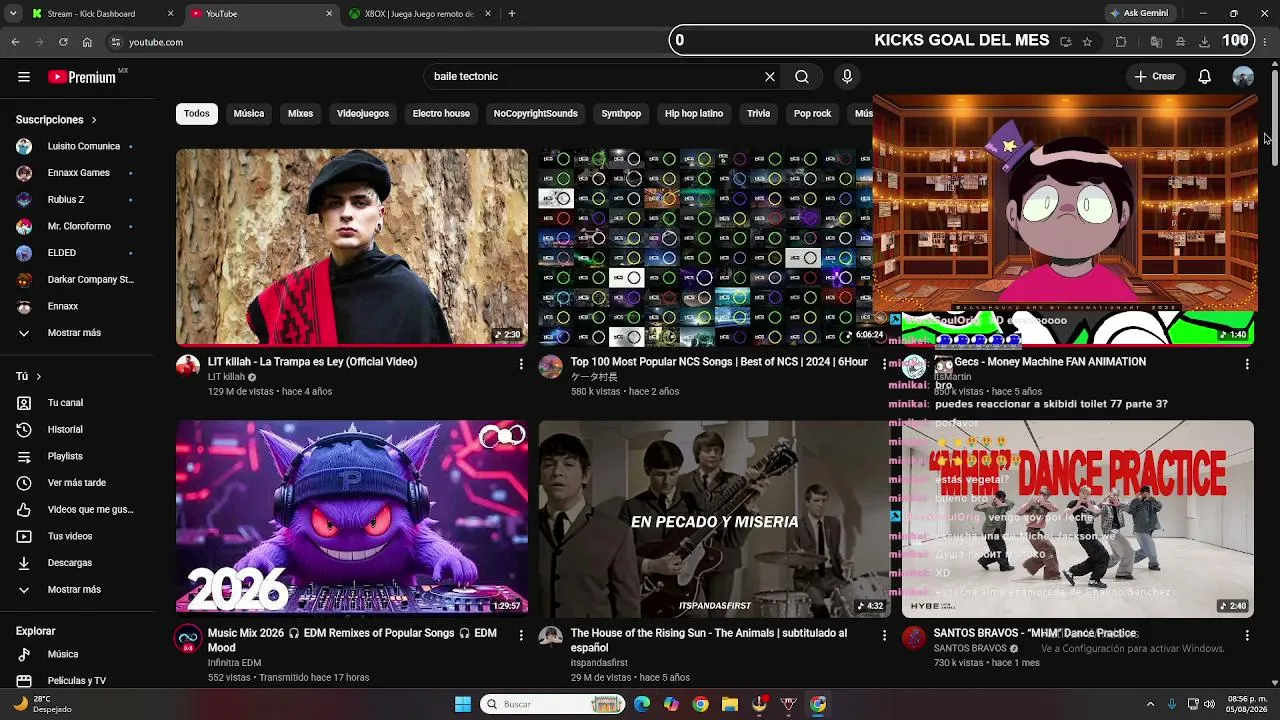Switch to the XBOX Juego remoto tab
1280x720 pixels.
click(x=419, y=14)
